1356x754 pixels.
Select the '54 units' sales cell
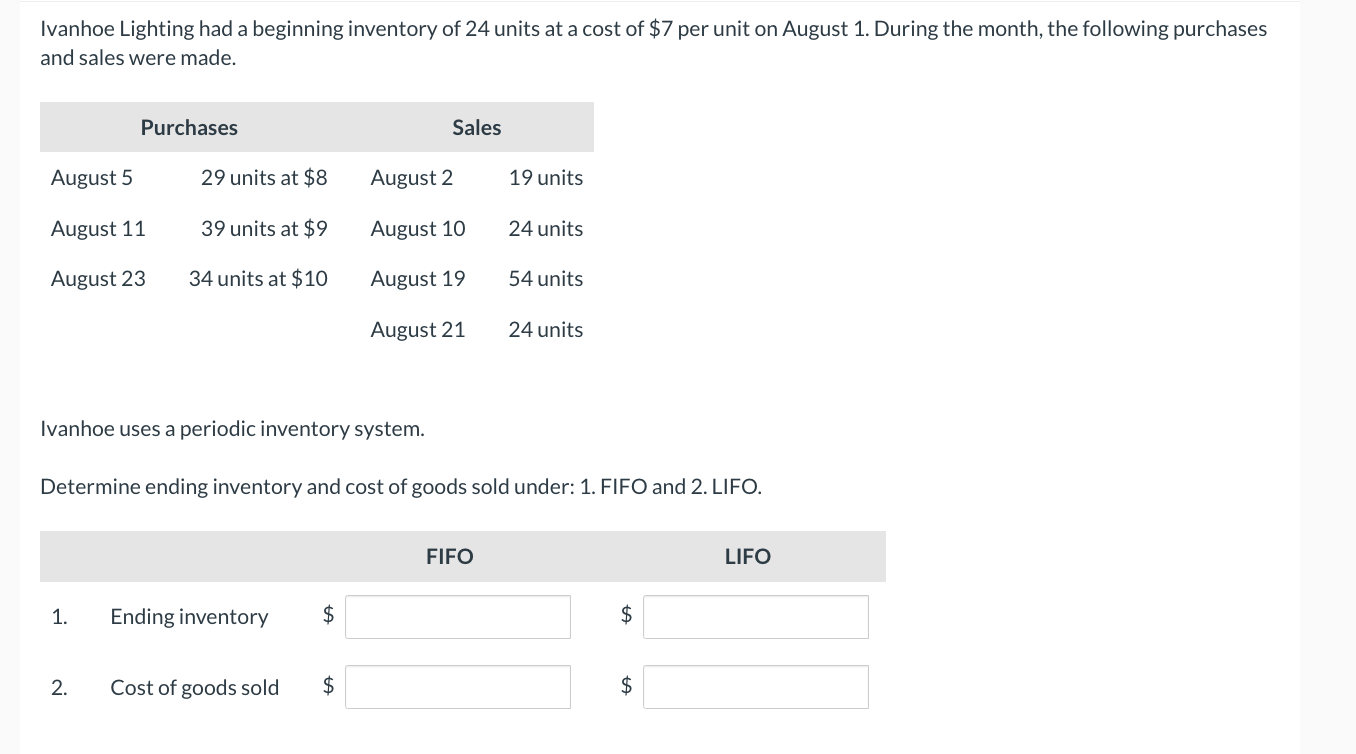coord(546,279)
